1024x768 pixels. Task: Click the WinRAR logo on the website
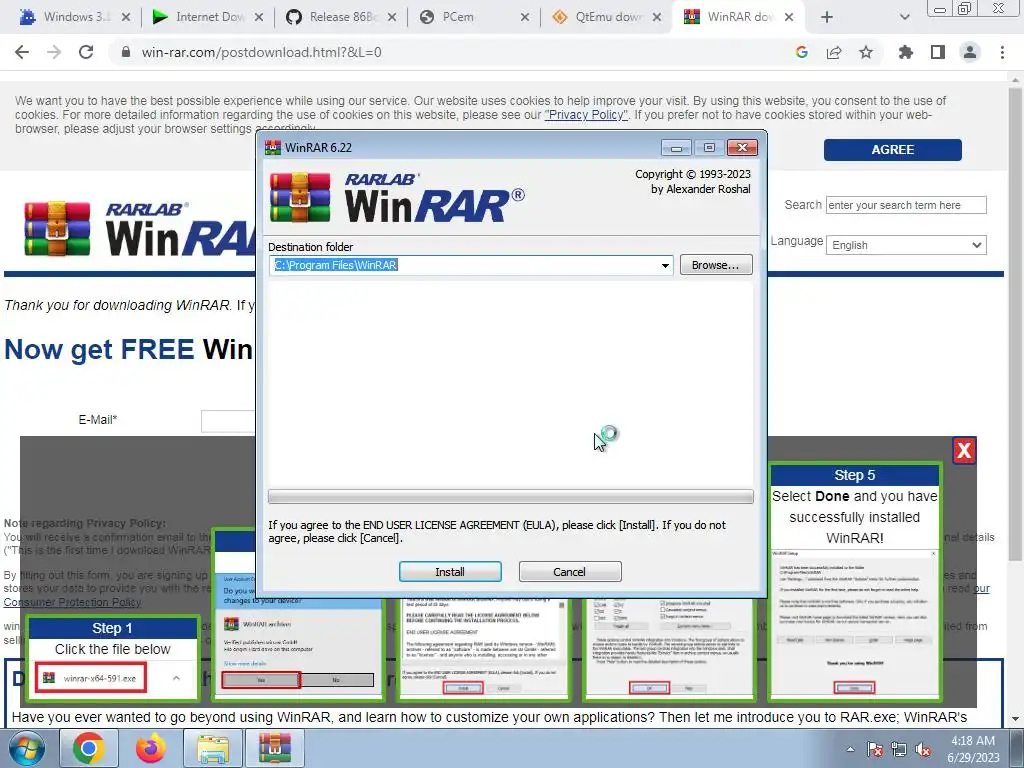point(138,229)
